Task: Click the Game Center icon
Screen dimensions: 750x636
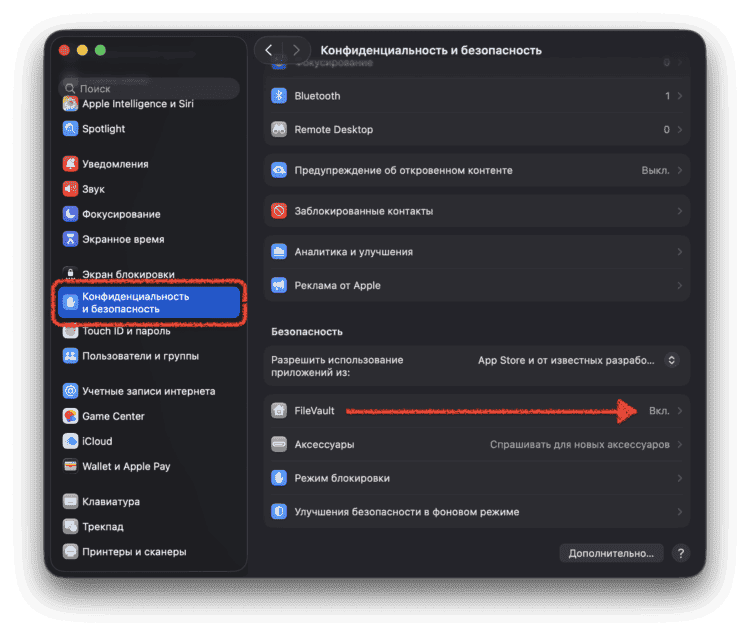Action: [70, 416]
